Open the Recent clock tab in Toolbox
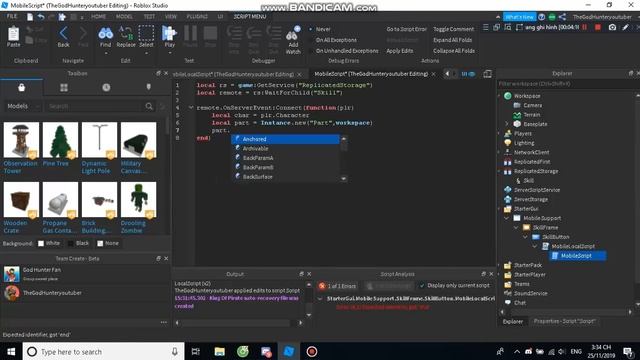 point(106,87)
